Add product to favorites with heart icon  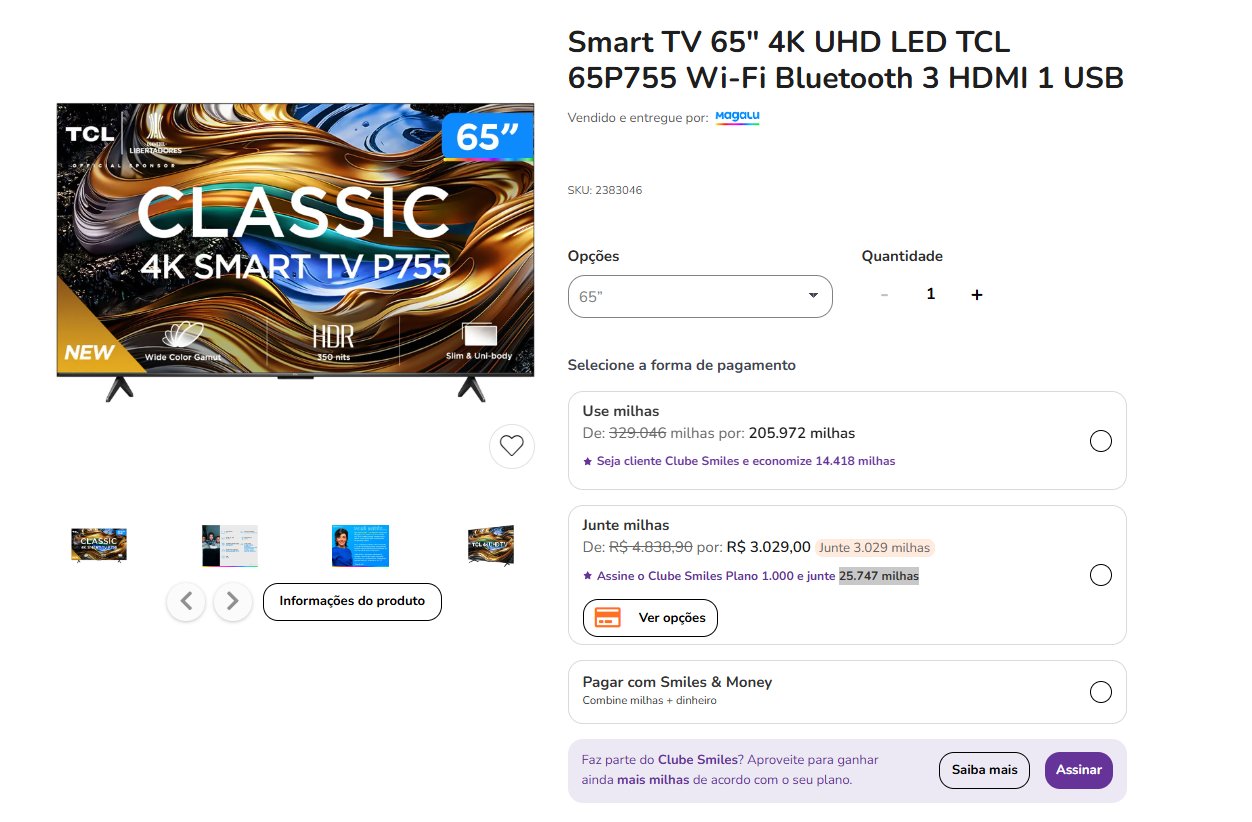coord(512,446)
